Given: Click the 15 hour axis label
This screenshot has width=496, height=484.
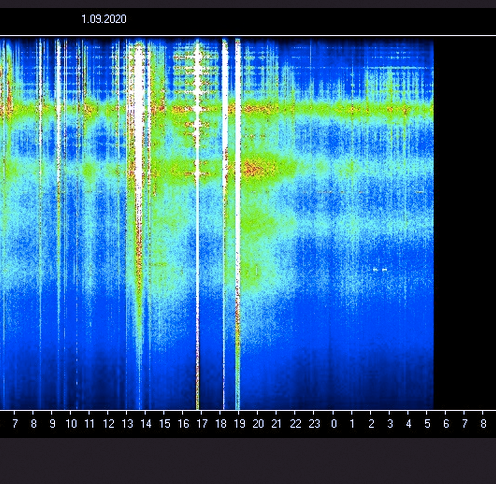Looking at the screenshot, I should [x=165, y=424].
